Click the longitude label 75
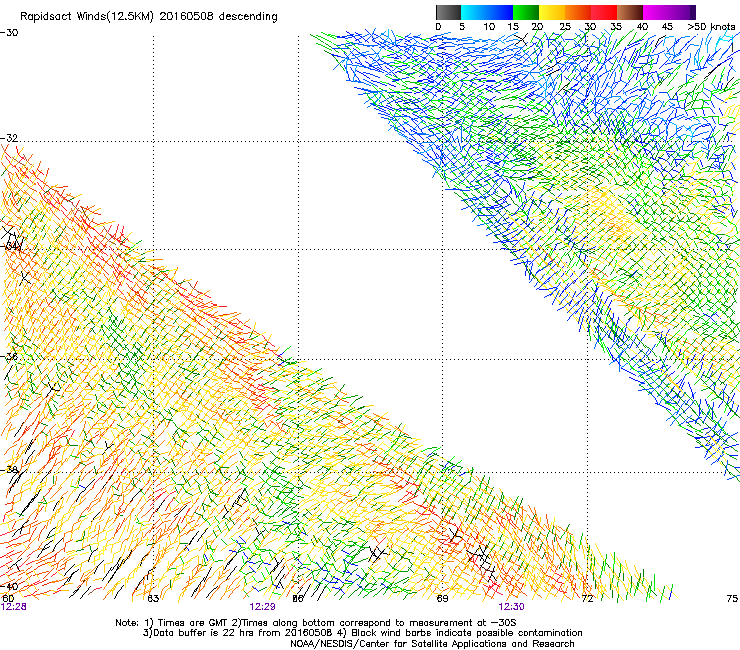This screenshot has width=740, height=650. click(732, 599)
